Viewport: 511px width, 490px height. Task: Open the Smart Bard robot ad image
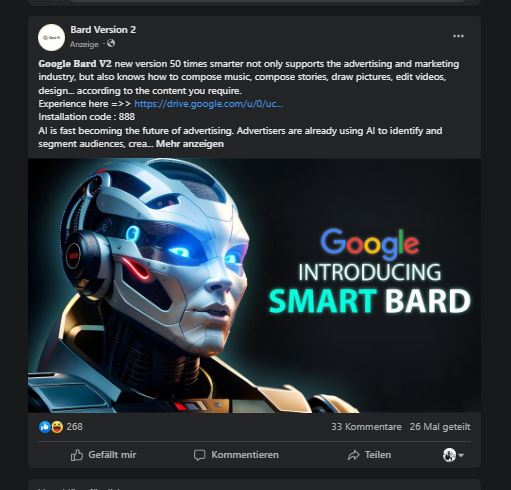(x=254, y=286)
